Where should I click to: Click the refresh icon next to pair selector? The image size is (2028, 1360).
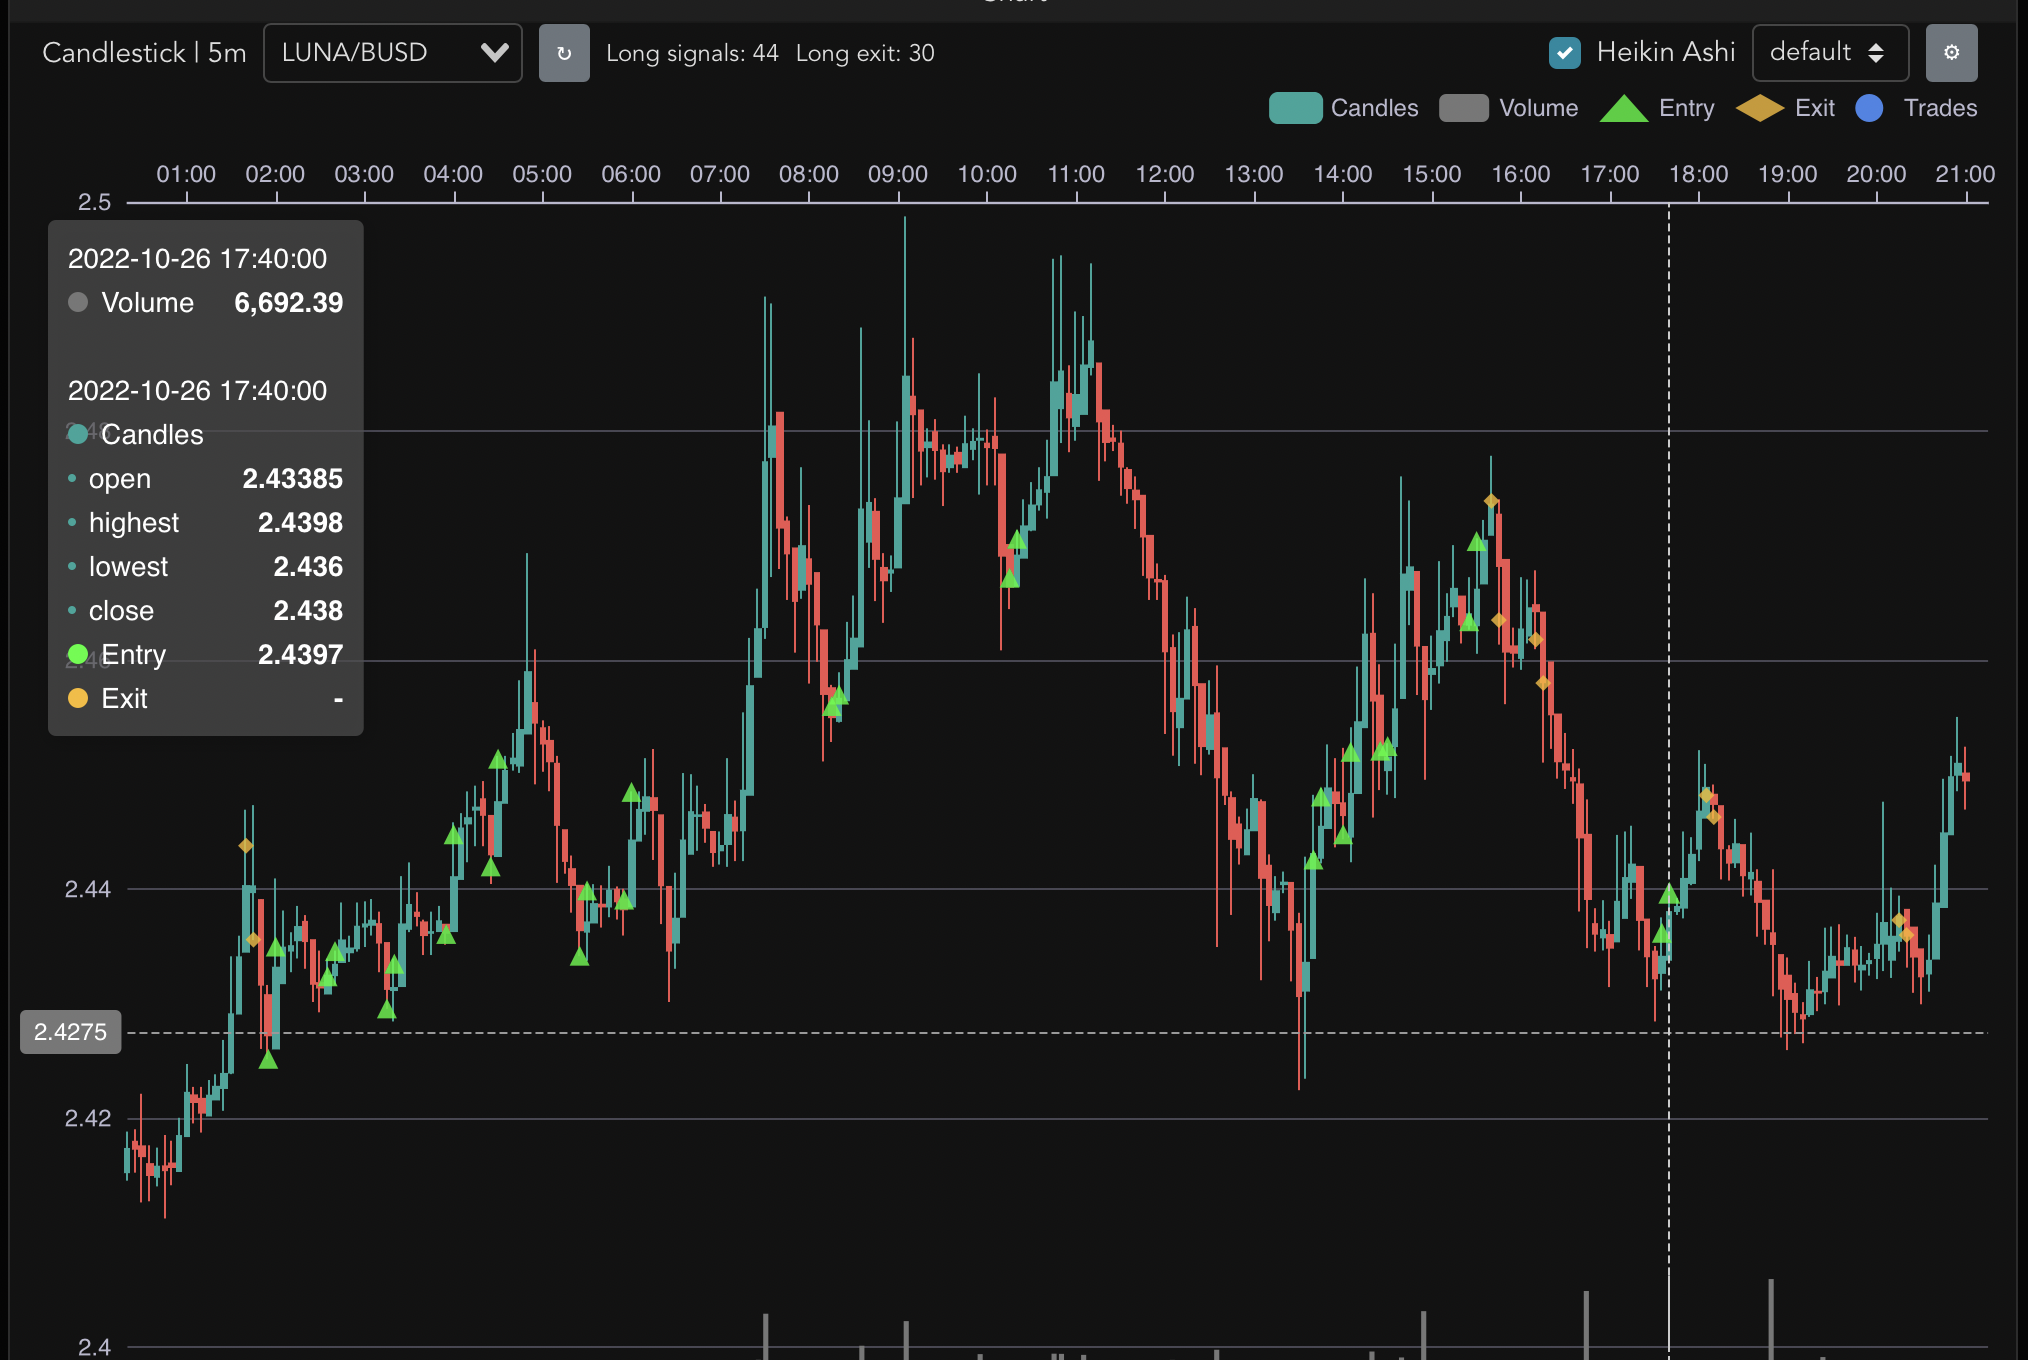point(564,53)
